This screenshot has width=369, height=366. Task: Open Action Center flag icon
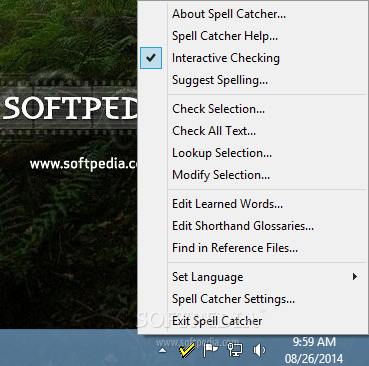pos(210,350)
